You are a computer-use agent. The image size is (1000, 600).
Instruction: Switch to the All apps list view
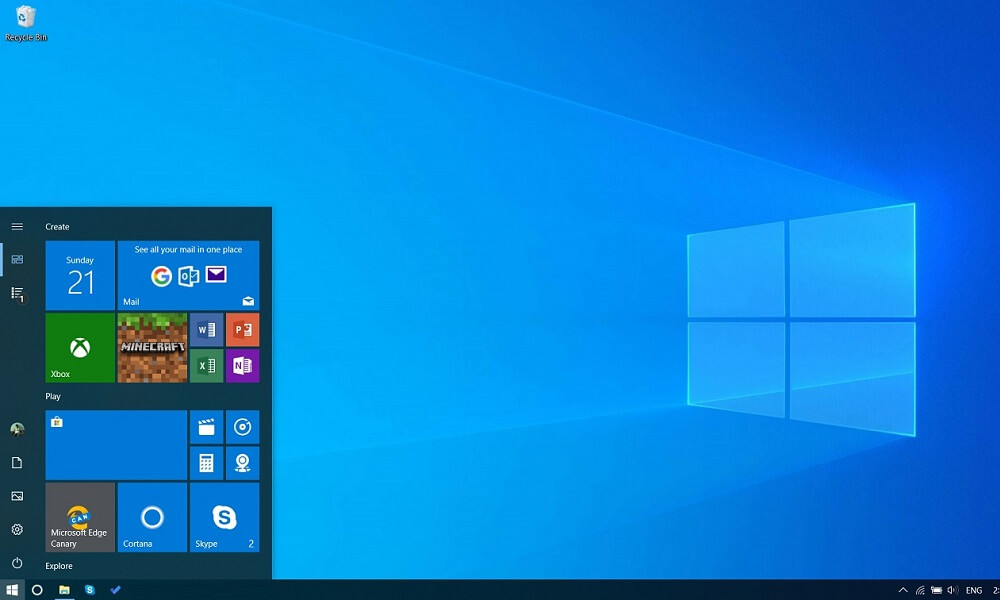[17, 293]
